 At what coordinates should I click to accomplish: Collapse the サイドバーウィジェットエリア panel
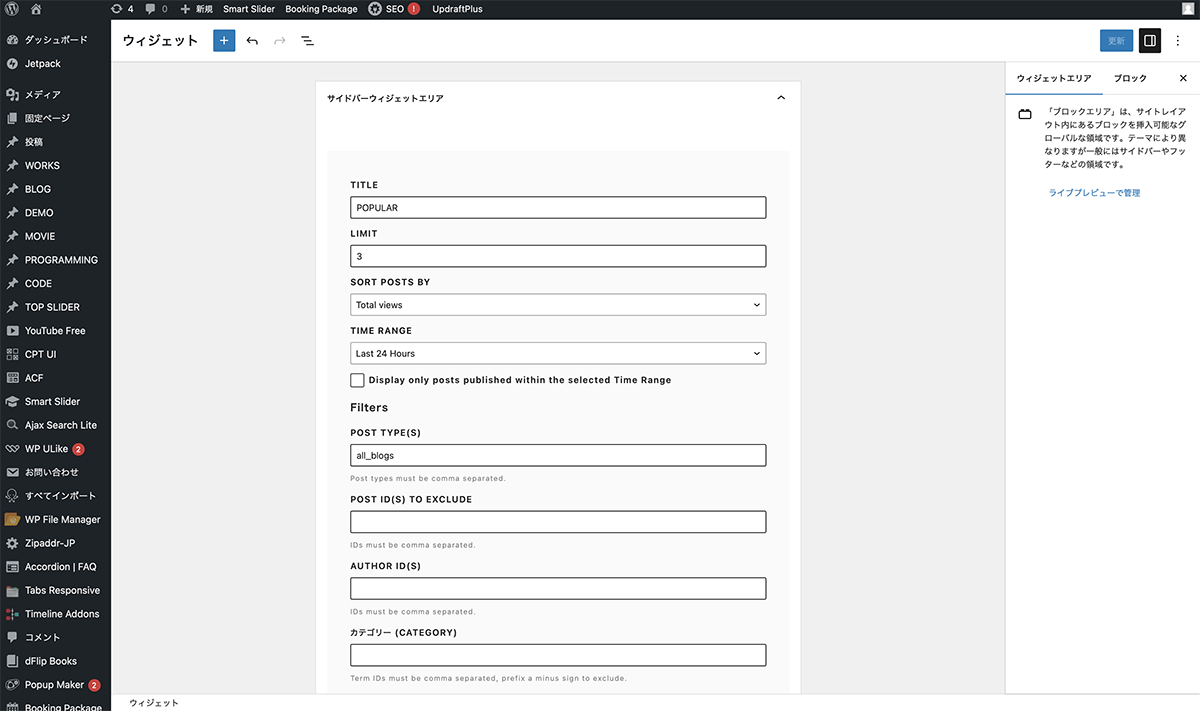tap(781, 98)
